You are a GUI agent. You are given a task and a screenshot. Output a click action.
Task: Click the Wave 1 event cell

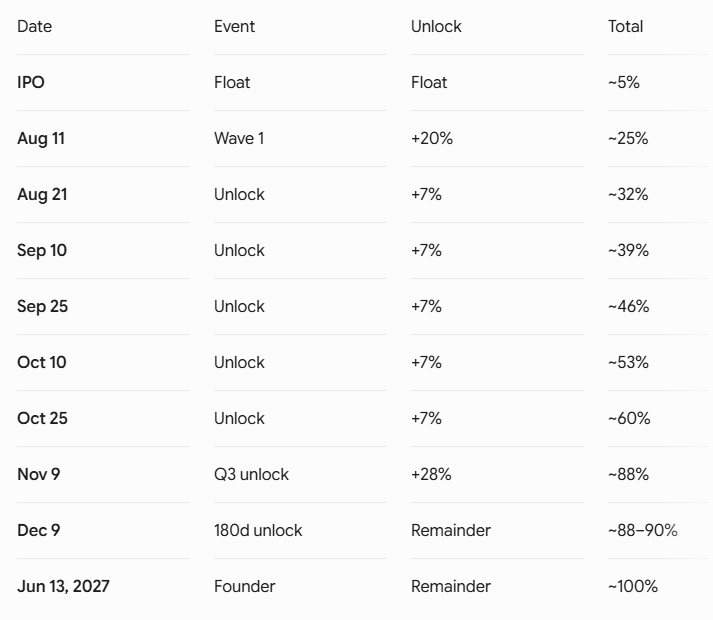[x=239, y=138]
